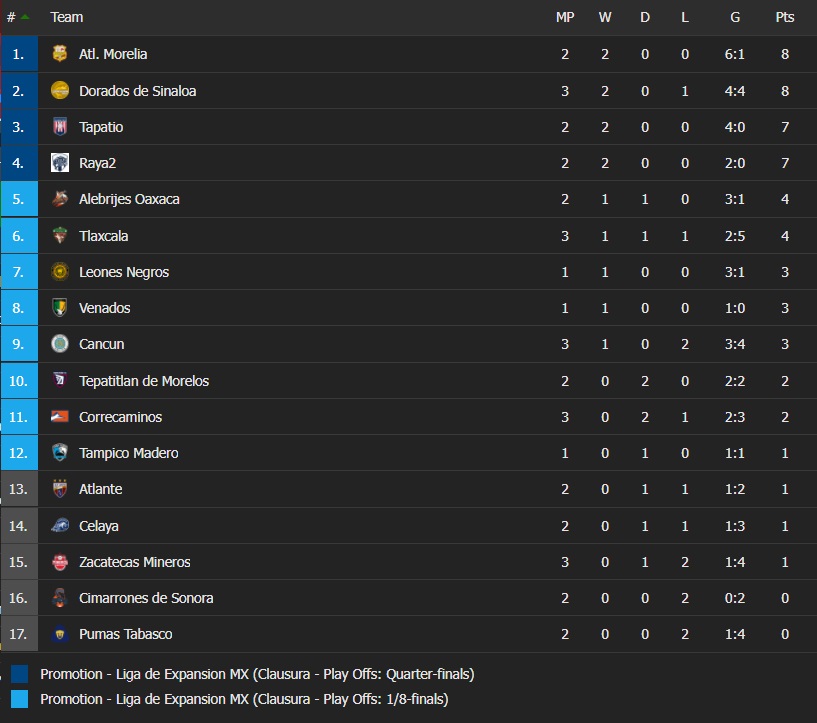Click the Venados team shield
Image resolution: width=817 pixels, height=723 pixels.
point(60,308)
